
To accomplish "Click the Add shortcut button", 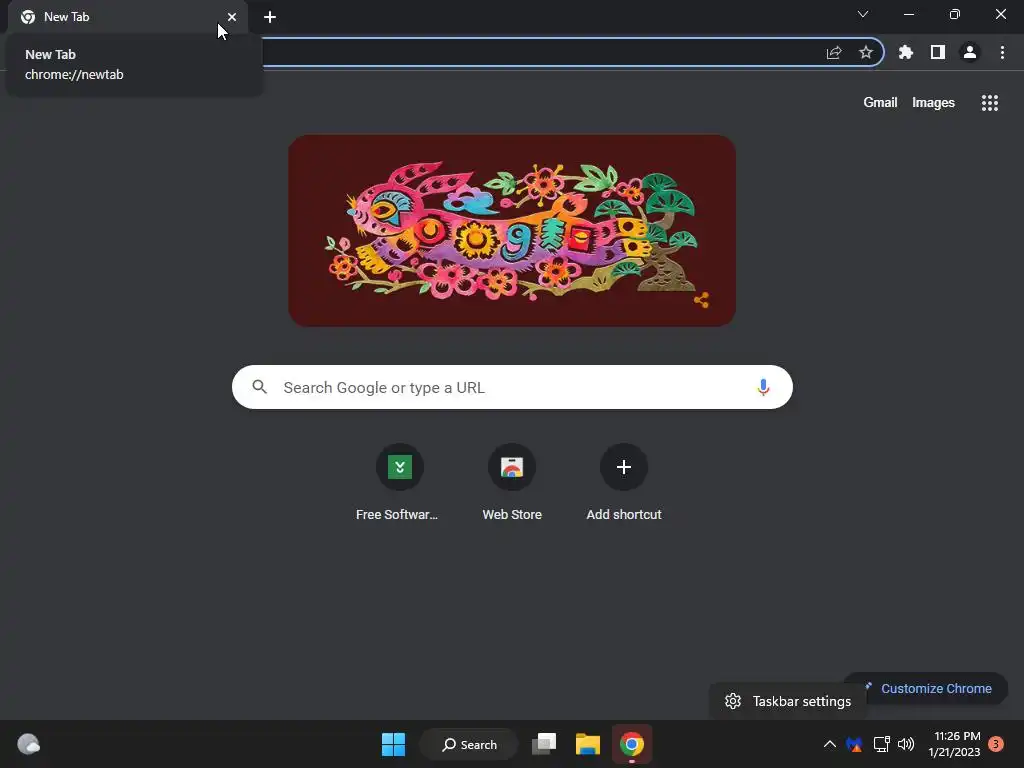I will click(624, 483).
